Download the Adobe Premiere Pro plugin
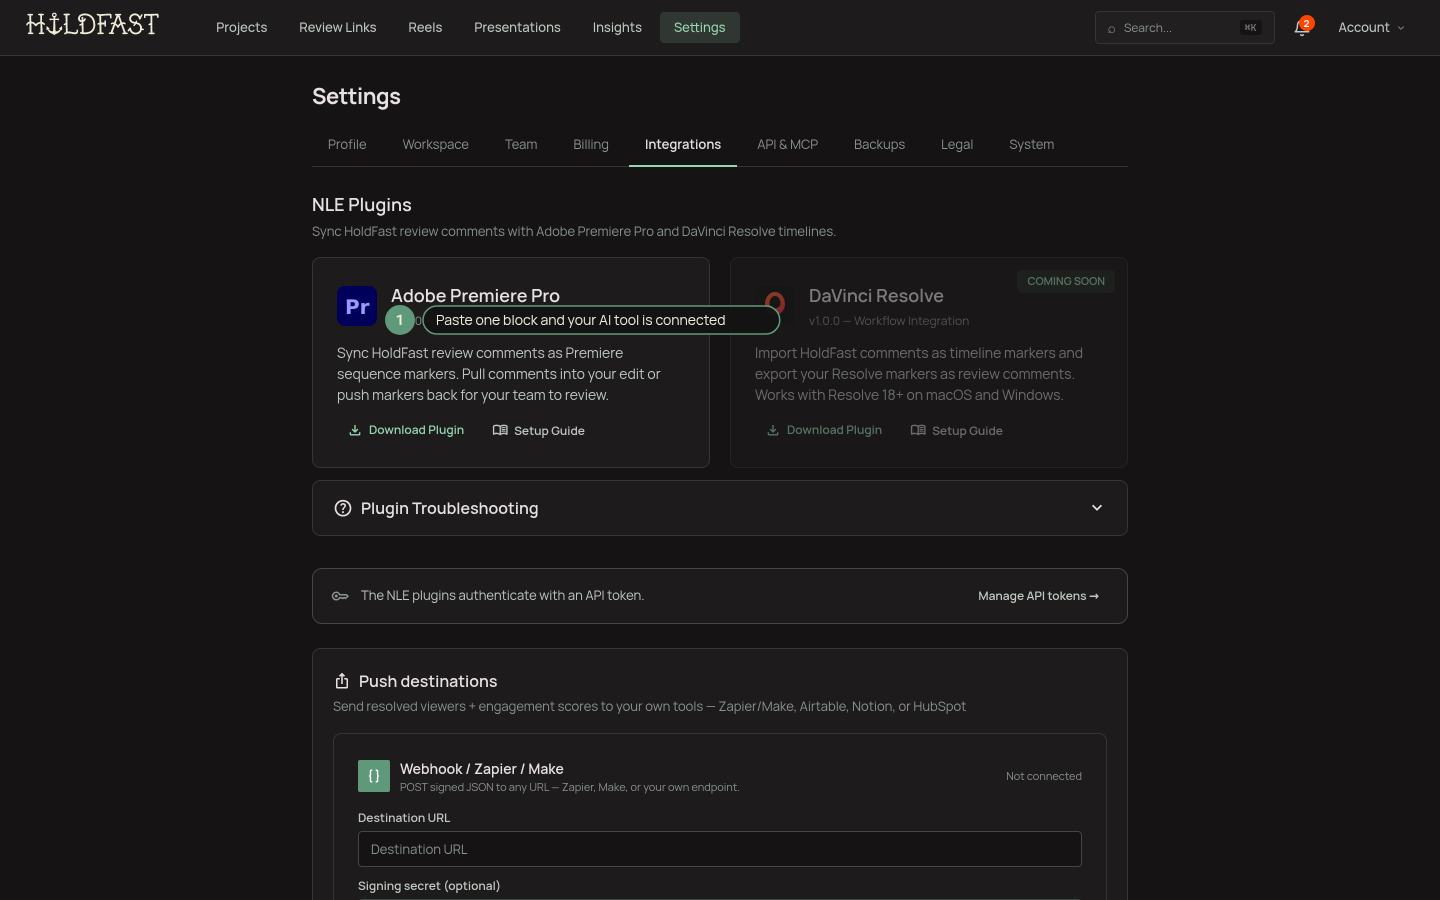 pyautogui.click(x=406, y=430)
